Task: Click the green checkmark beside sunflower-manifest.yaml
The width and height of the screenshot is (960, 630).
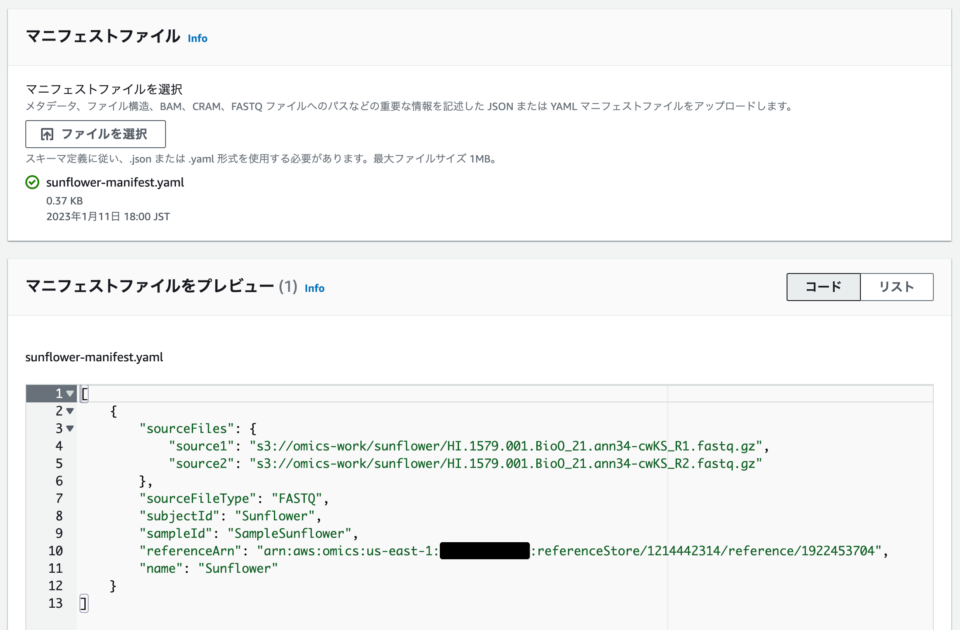Action: (x=32, y=182)
